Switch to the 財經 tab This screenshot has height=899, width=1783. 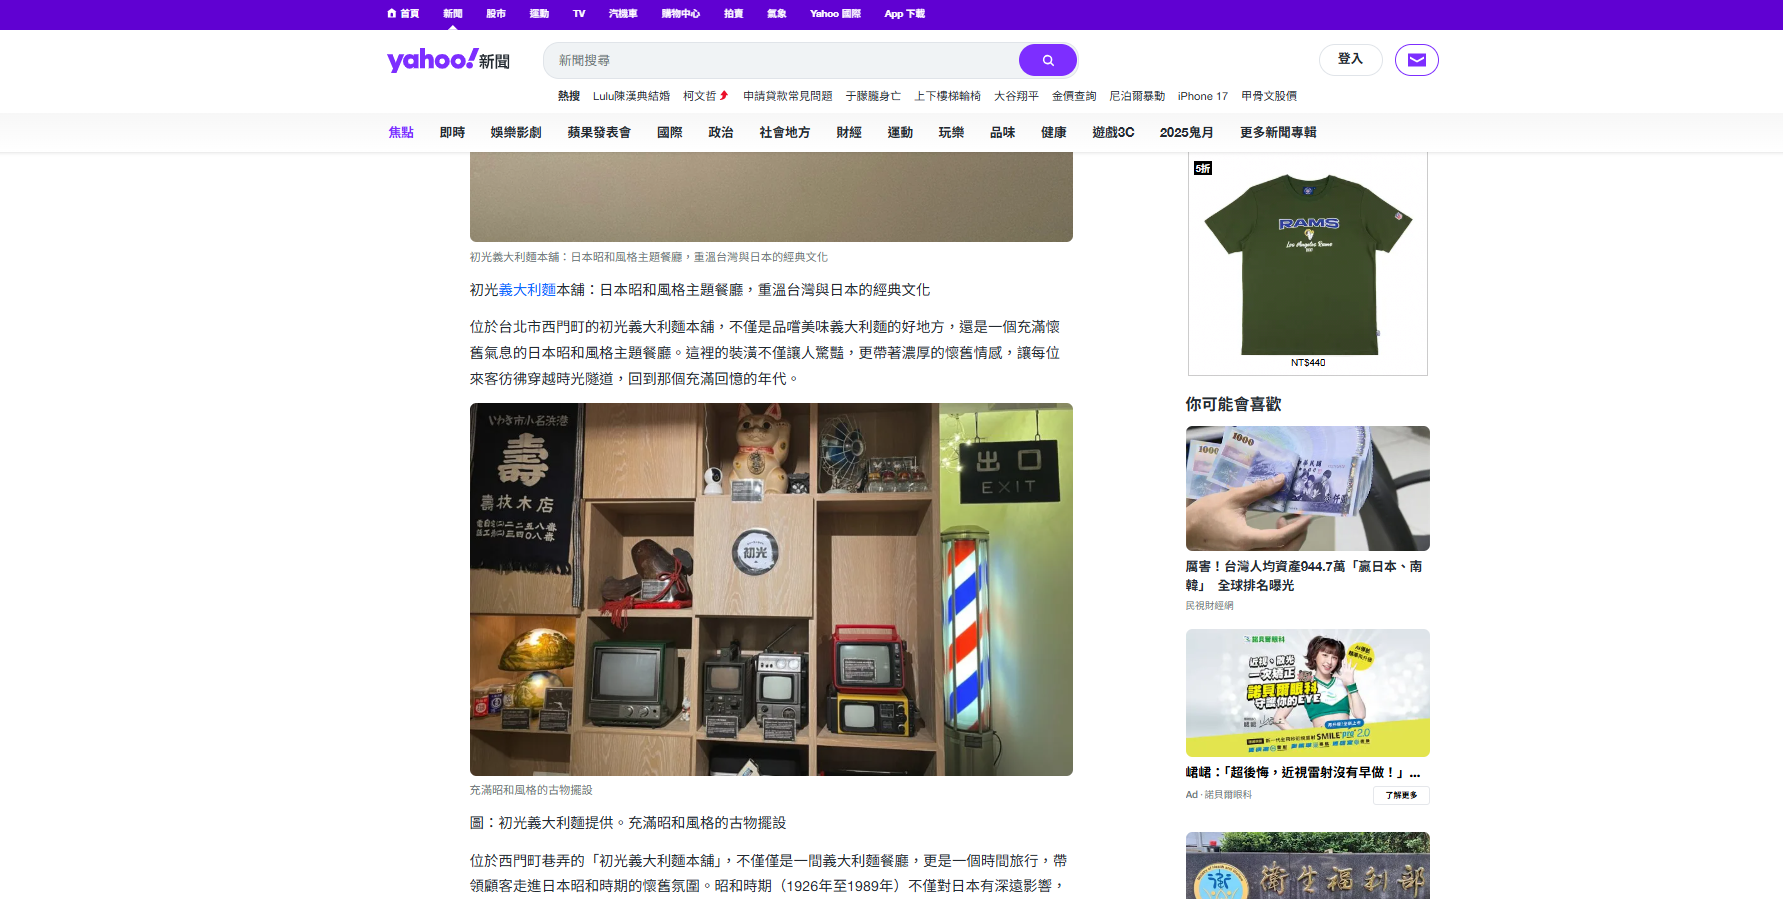click(848, 132)
